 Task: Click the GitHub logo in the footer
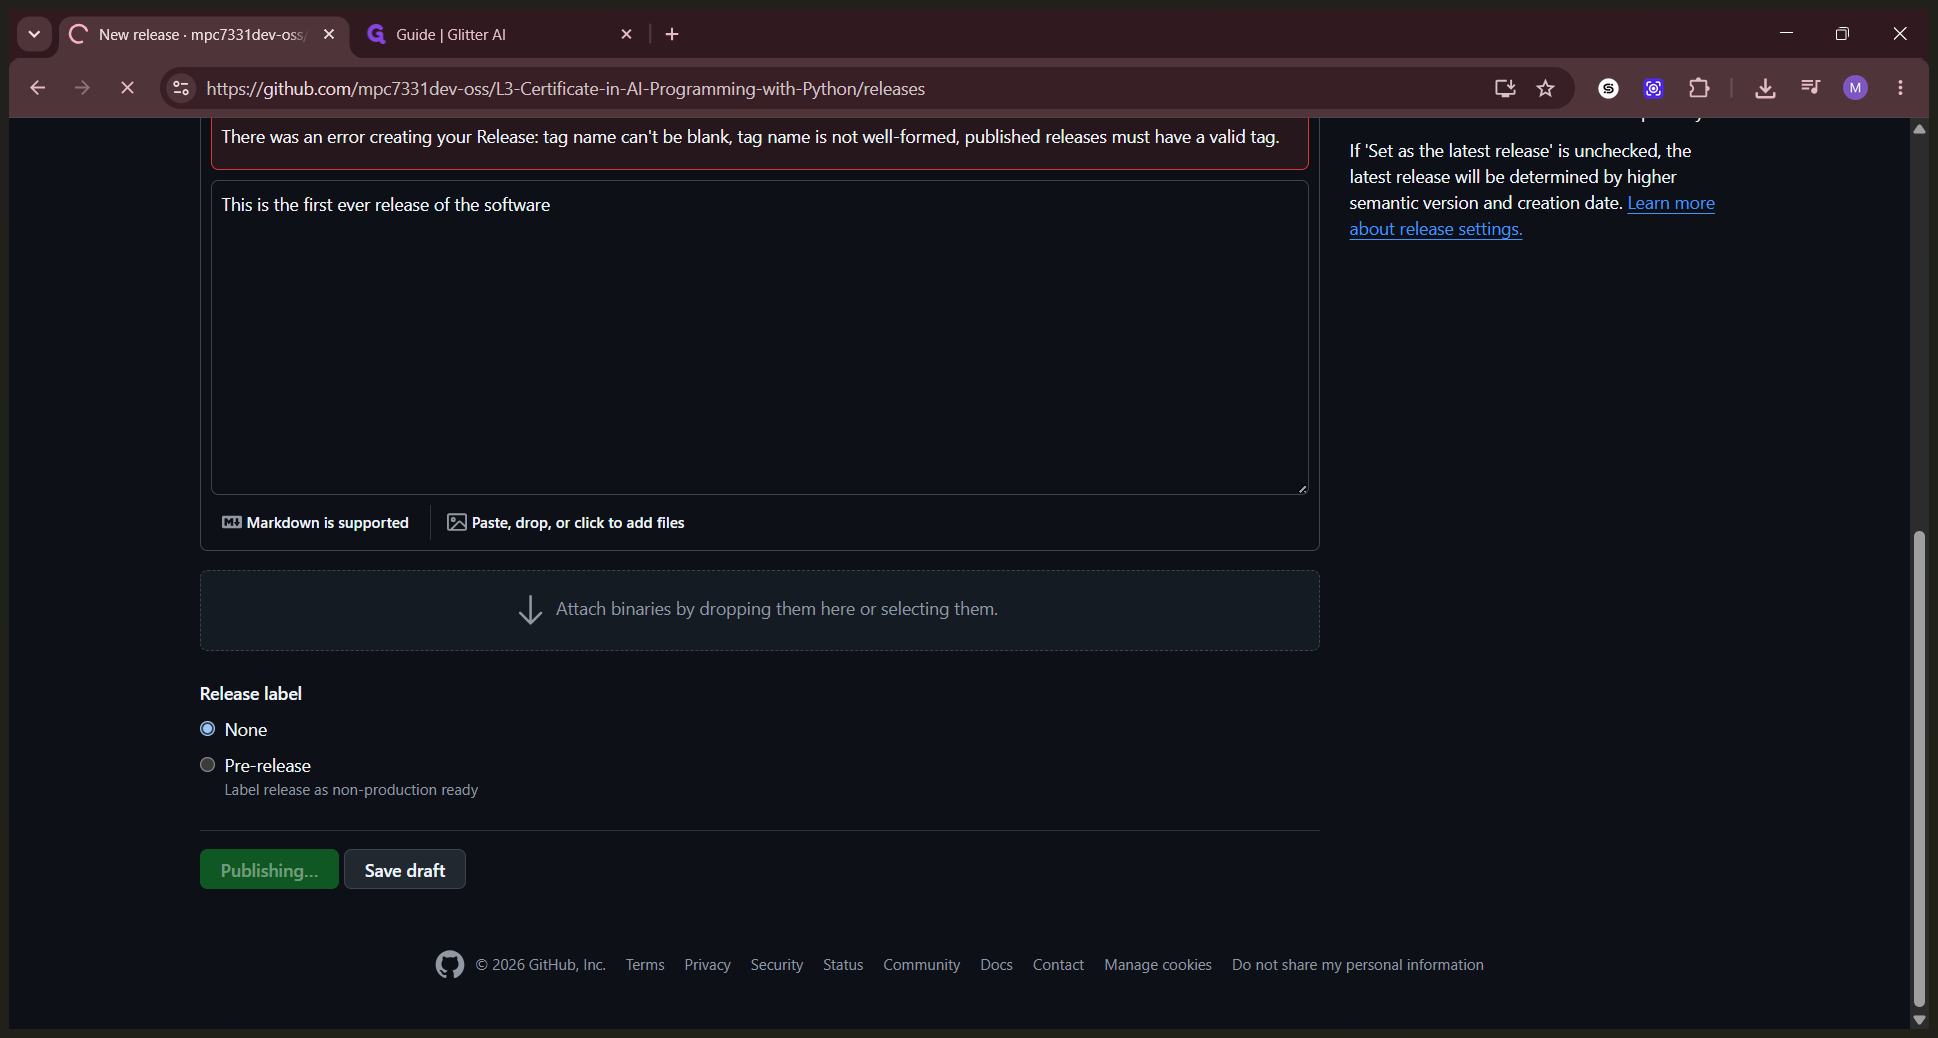tap(450, 965)
